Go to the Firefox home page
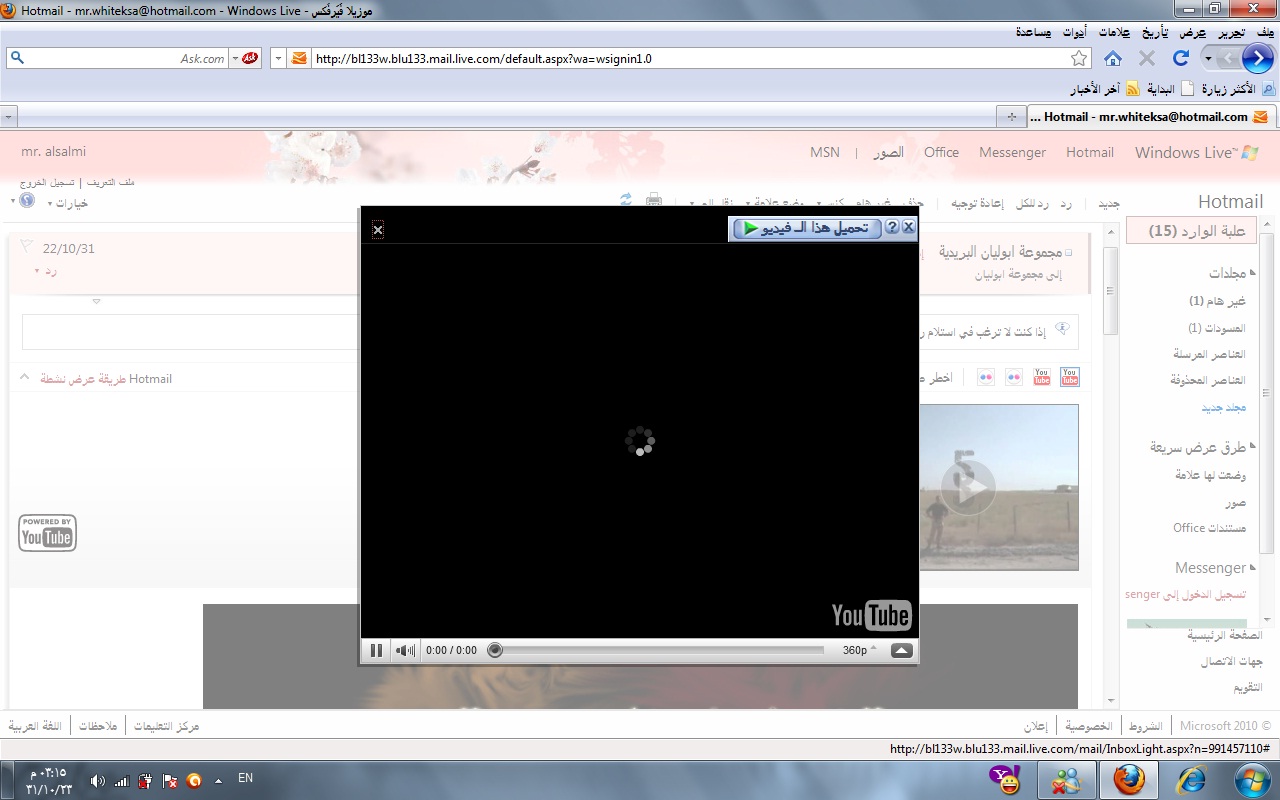Viewport: 1280px width, 800px height. 1112,58
